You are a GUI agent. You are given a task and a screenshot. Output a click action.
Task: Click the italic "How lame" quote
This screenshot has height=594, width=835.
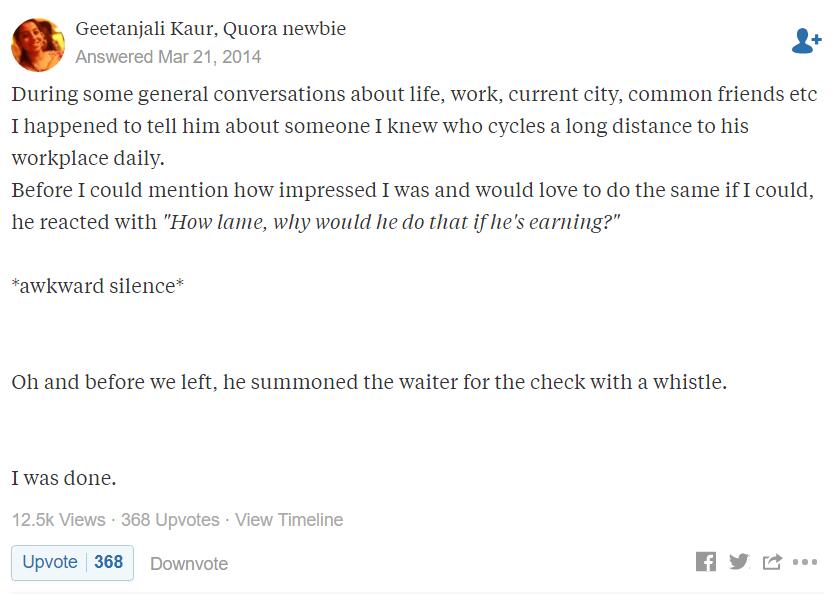click(391, 222)
